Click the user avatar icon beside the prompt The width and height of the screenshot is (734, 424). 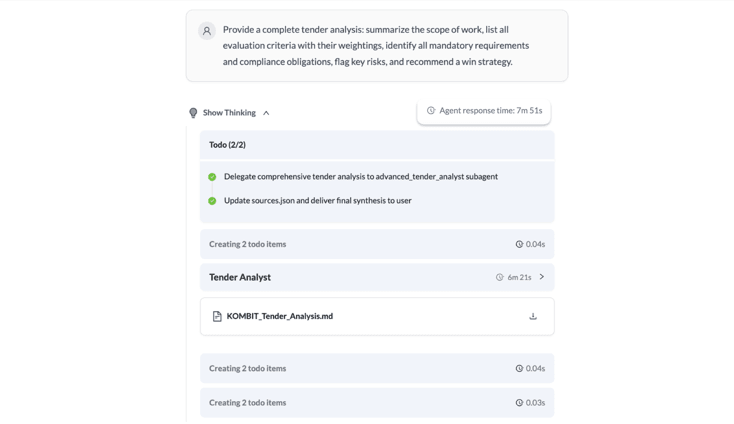206,31
